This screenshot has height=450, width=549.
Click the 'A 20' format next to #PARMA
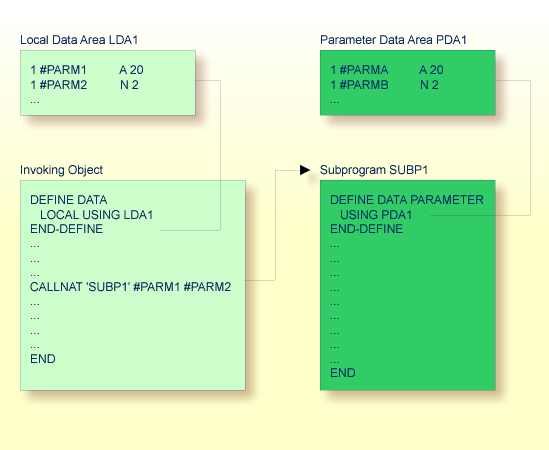click(x=431, y=70)
